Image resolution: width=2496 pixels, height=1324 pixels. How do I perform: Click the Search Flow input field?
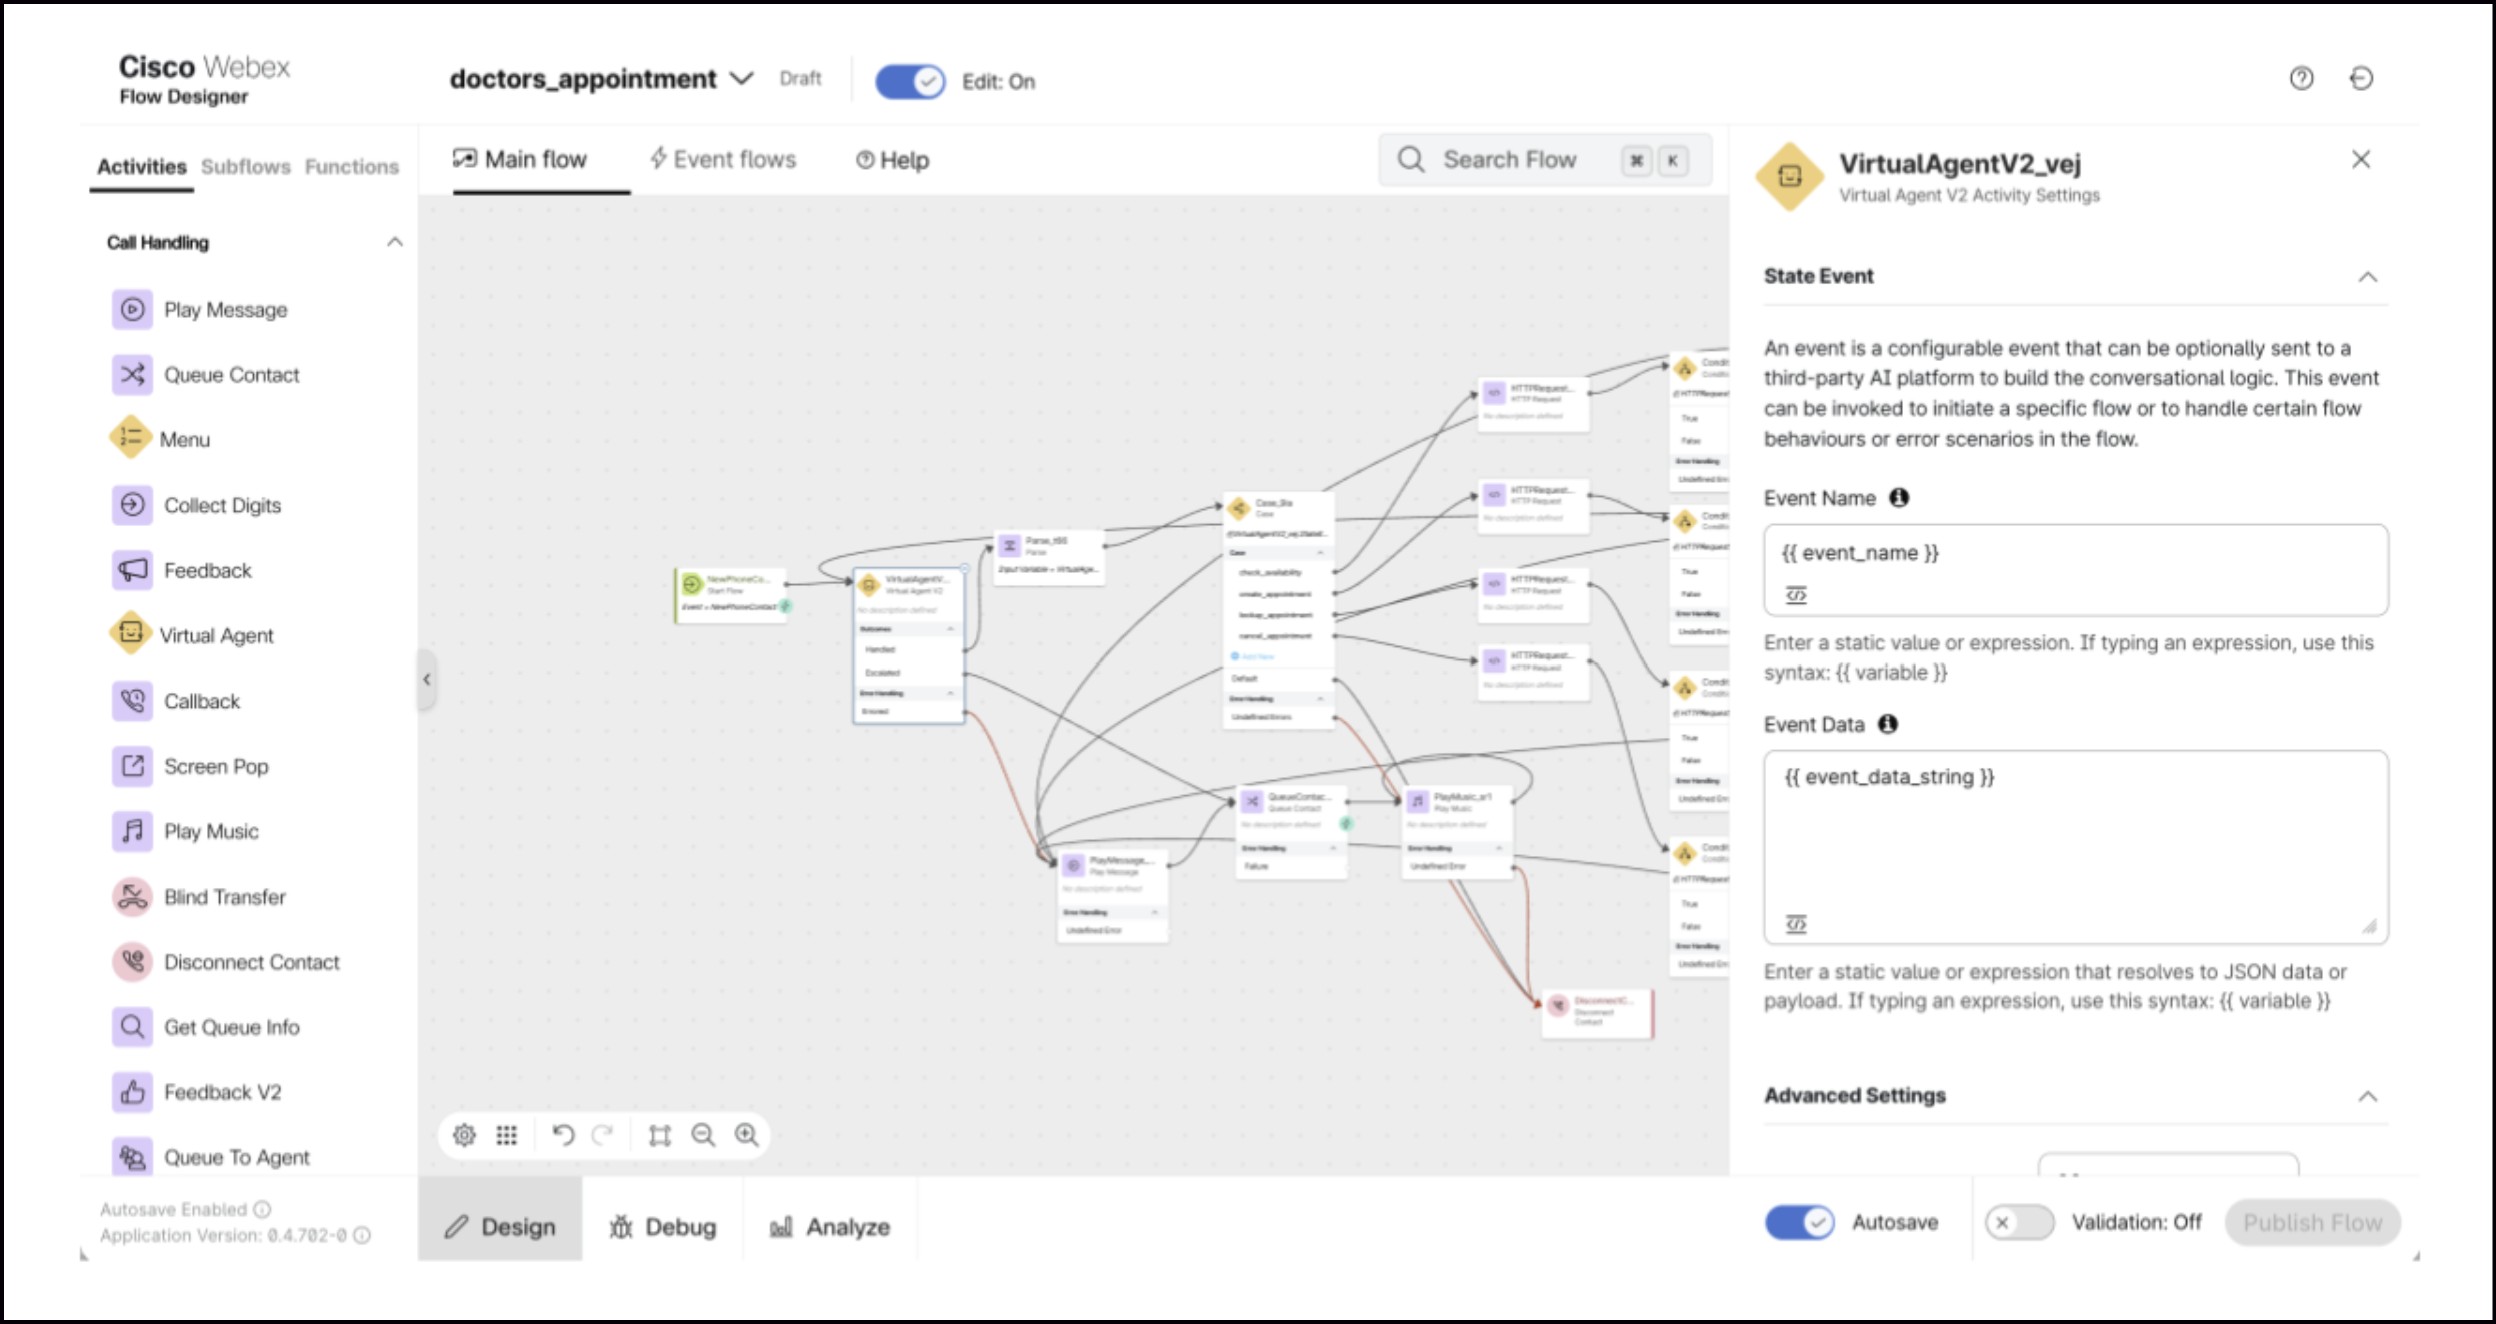pos(1510,160)
